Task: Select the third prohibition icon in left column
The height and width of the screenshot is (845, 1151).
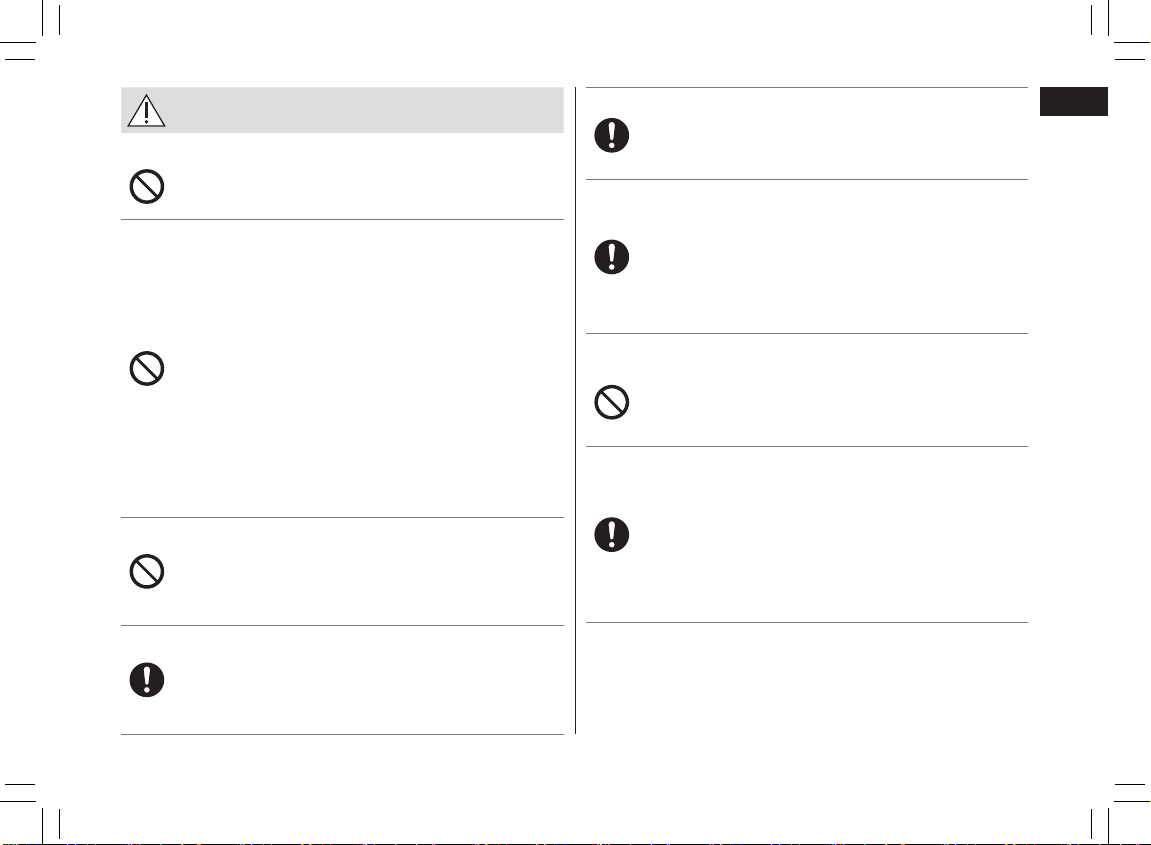Action: pos(147,571)
